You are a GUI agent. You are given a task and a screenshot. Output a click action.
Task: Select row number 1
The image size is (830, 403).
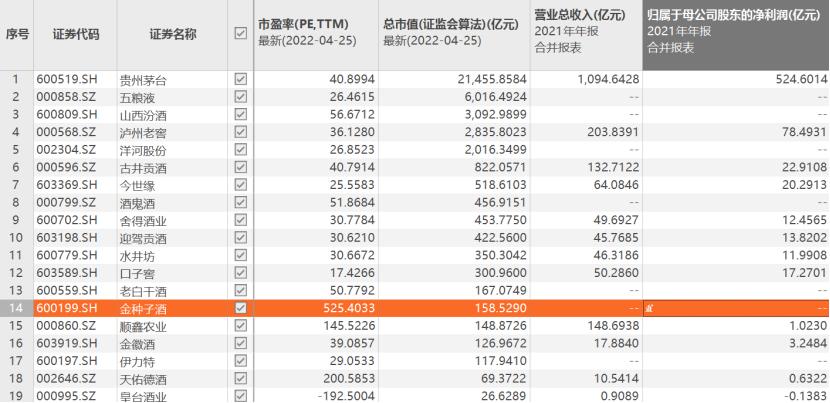point(16,80)
